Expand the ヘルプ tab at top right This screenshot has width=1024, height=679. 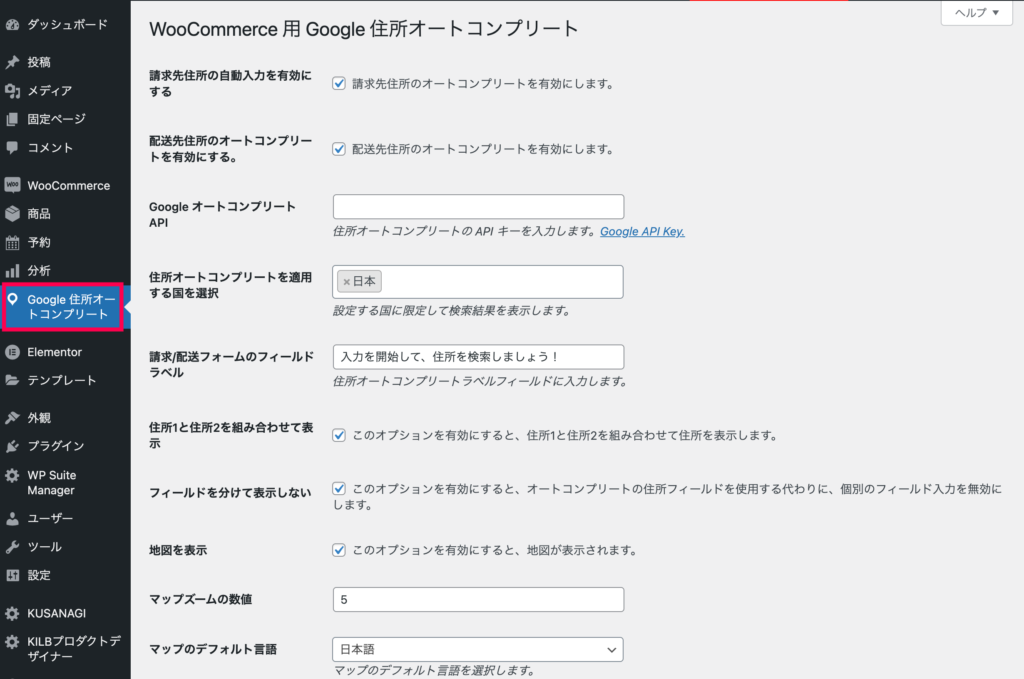(976, 12)
